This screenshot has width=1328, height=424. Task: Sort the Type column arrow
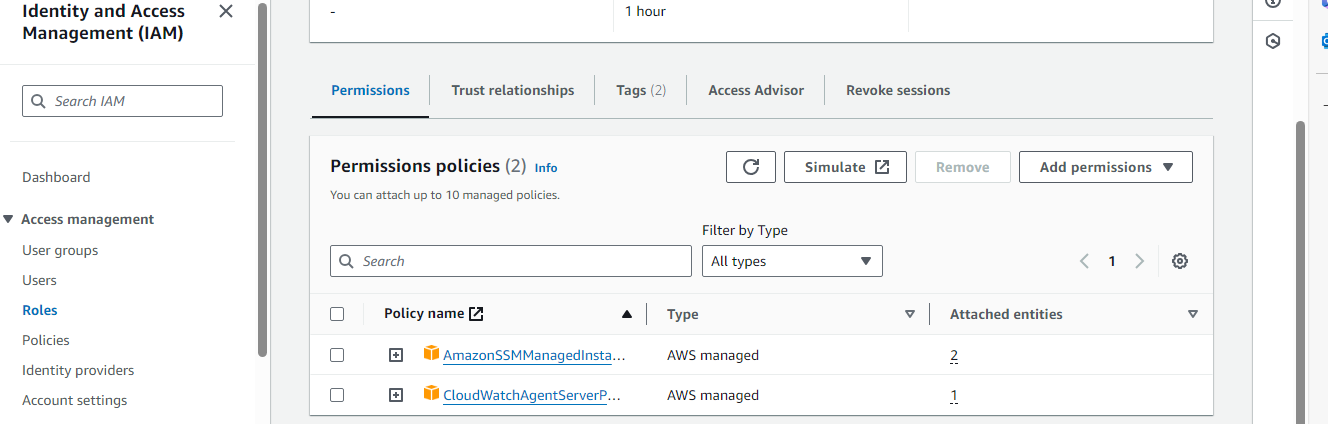click(x=910, y=314)
